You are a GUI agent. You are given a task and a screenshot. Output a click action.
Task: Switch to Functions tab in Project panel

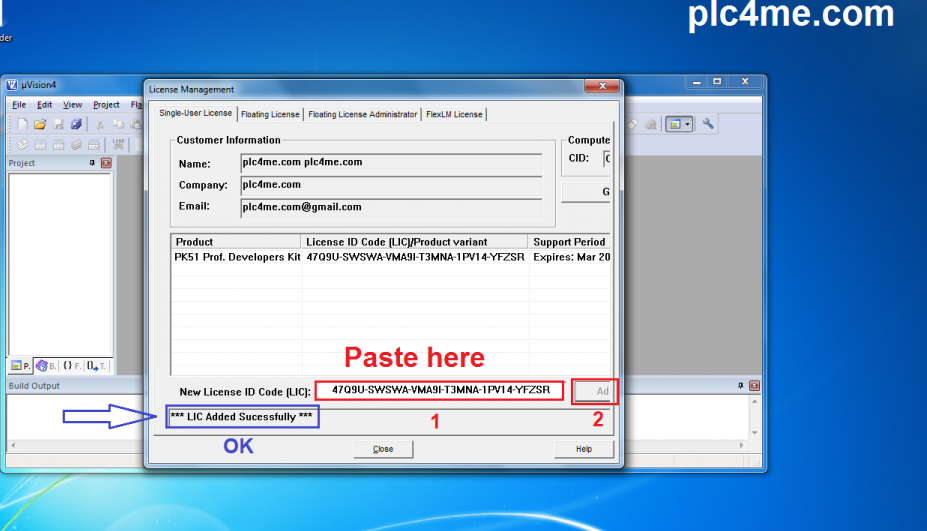click(x=71, y=366)
